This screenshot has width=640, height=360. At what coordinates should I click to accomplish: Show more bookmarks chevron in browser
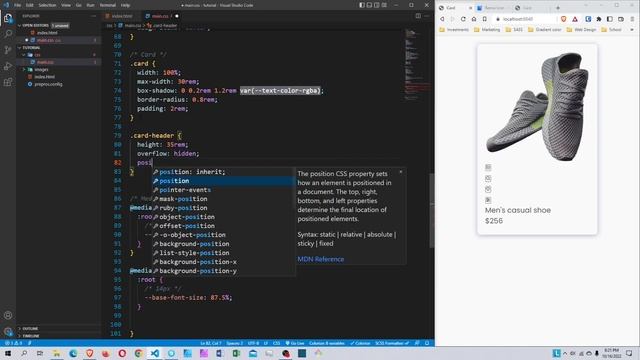(x=632, y=30)
